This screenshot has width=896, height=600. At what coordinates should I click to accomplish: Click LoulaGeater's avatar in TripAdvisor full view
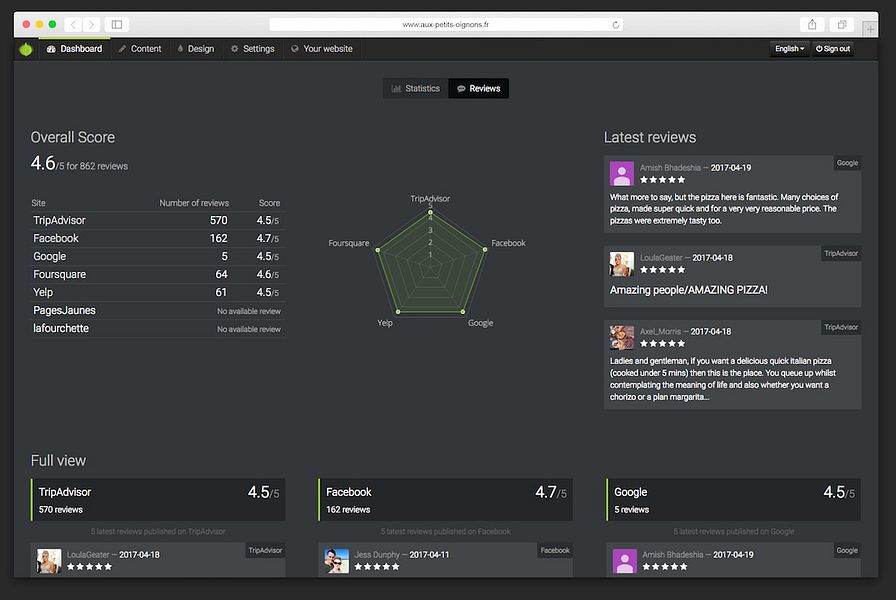tap(49, 561)
